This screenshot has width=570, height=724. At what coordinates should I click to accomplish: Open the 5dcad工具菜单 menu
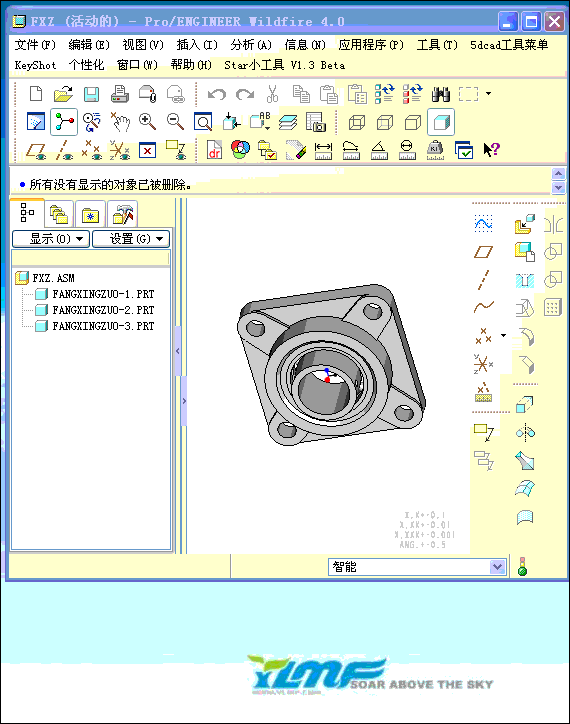pos(509,45)
